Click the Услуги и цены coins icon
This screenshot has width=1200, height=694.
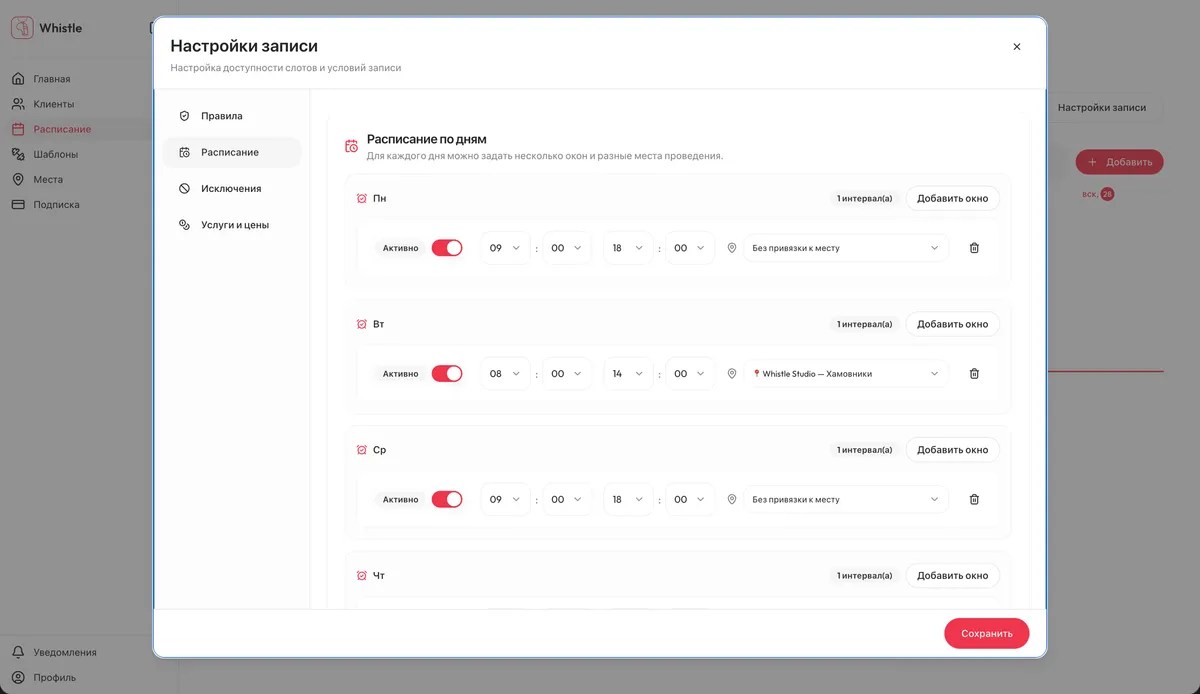(184, 225)
